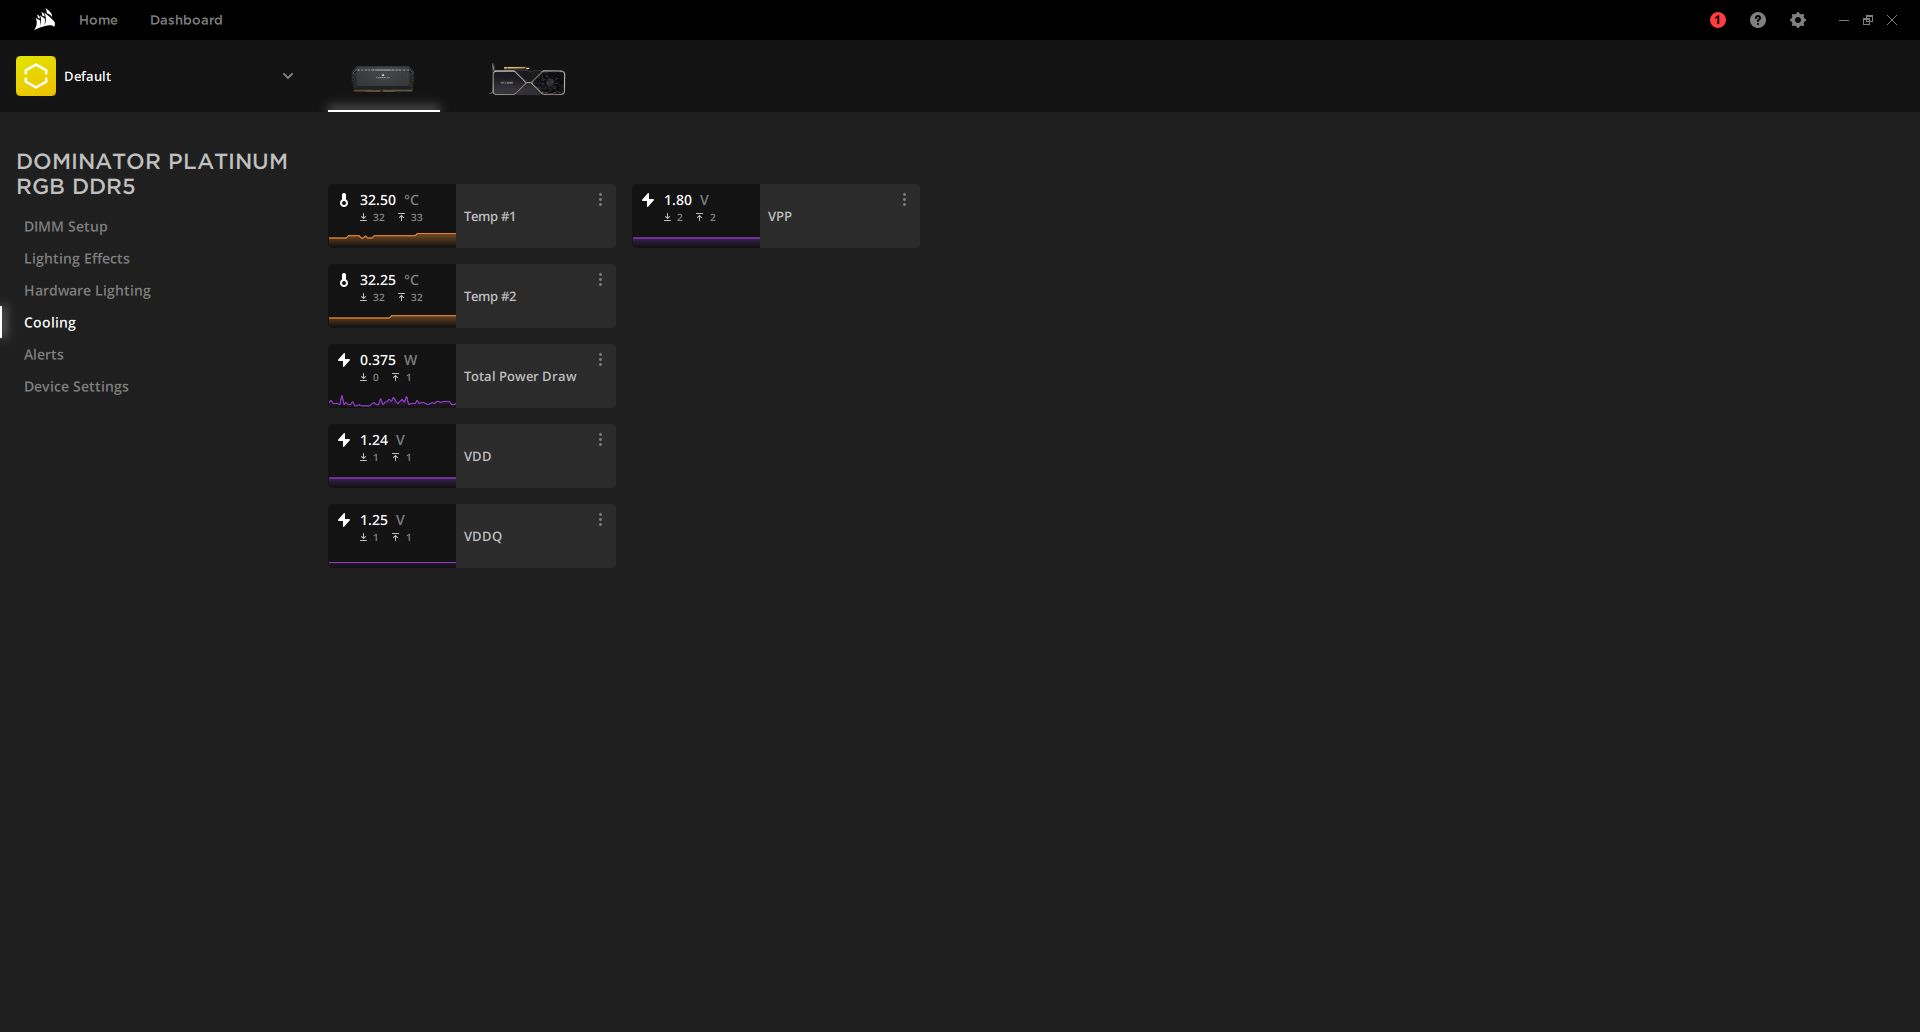Select the Cooling section
This screenshot has height=1032, width=1920.
(50, 323)
